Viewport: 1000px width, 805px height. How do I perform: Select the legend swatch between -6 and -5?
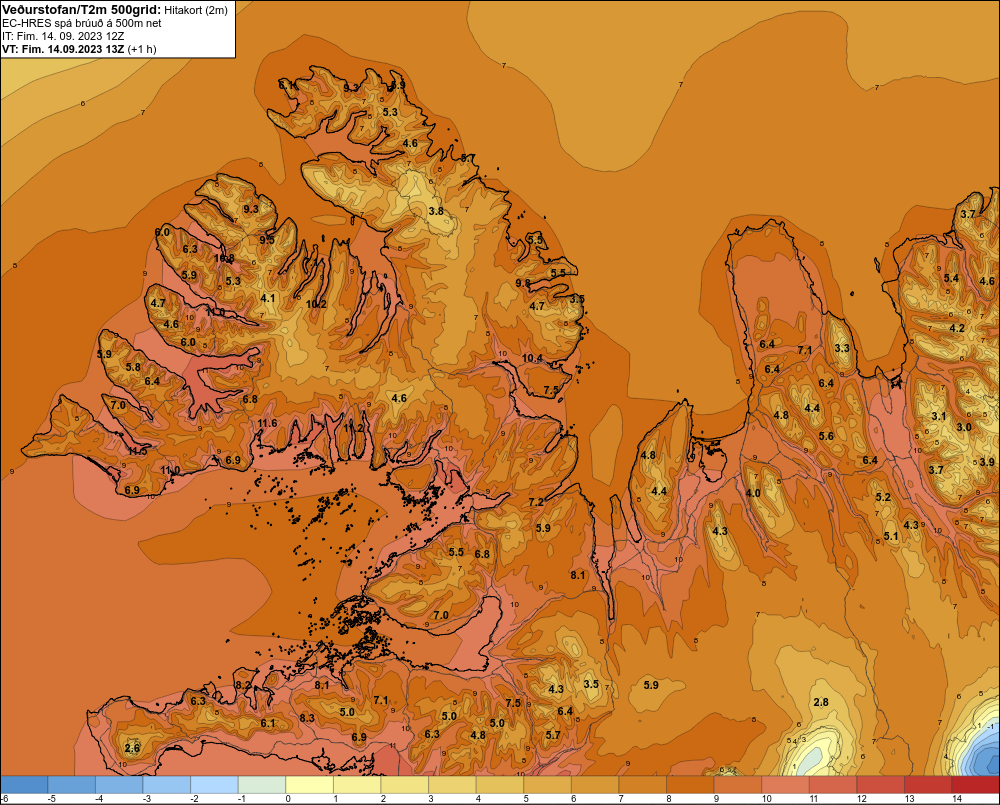(24, 785)
